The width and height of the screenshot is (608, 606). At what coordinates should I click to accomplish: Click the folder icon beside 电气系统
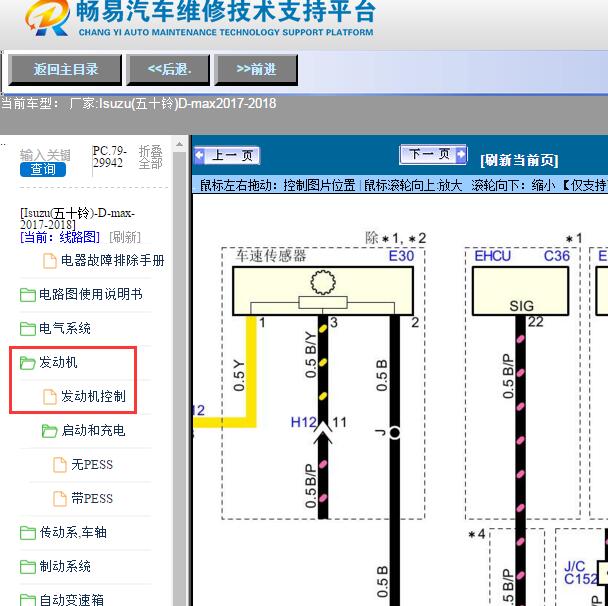tap(28, 329)
